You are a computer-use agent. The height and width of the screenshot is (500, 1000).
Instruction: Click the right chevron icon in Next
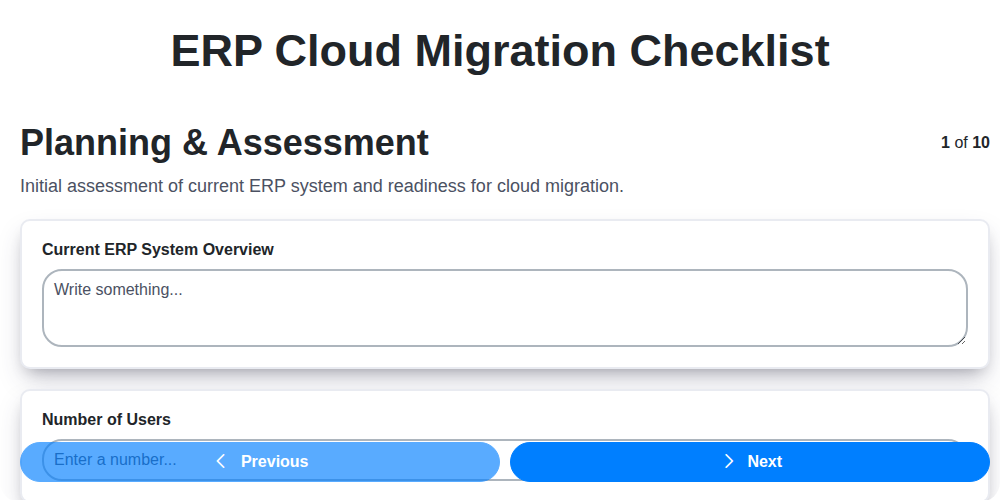729,461
